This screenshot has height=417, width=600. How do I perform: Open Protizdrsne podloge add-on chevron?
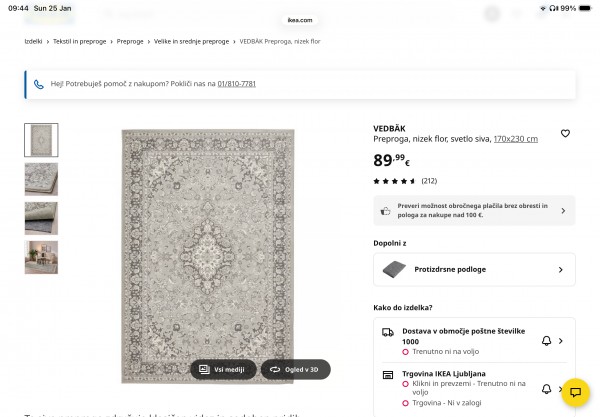(x=560, y=269)
